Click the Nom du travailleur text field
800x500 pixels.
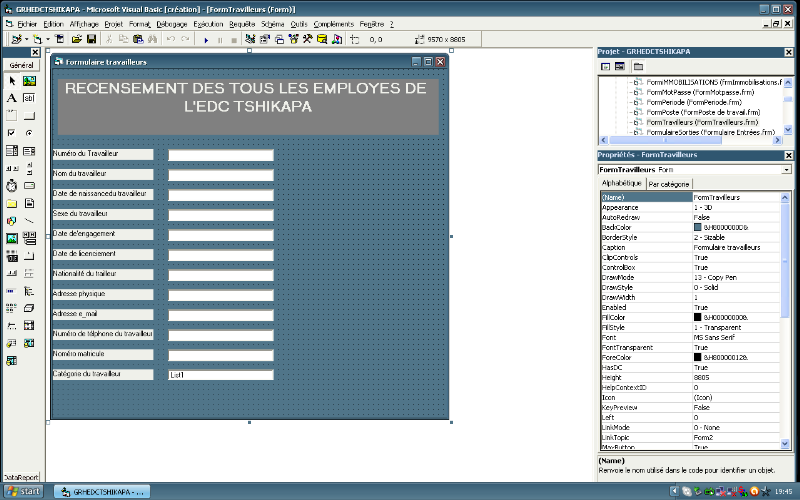tap(220, 175)
